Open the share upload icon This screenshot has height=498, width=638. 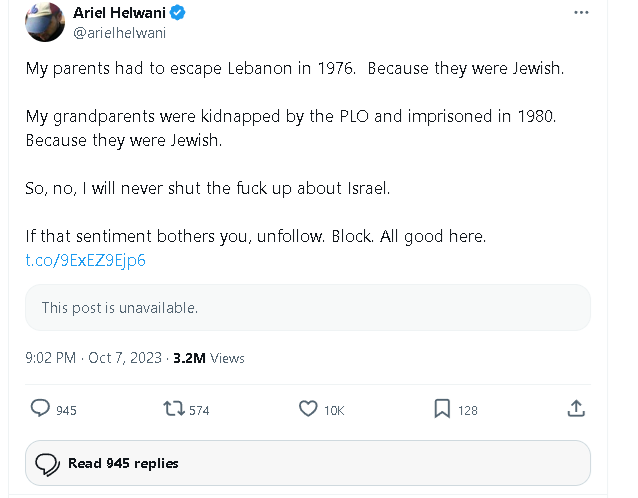576,408
